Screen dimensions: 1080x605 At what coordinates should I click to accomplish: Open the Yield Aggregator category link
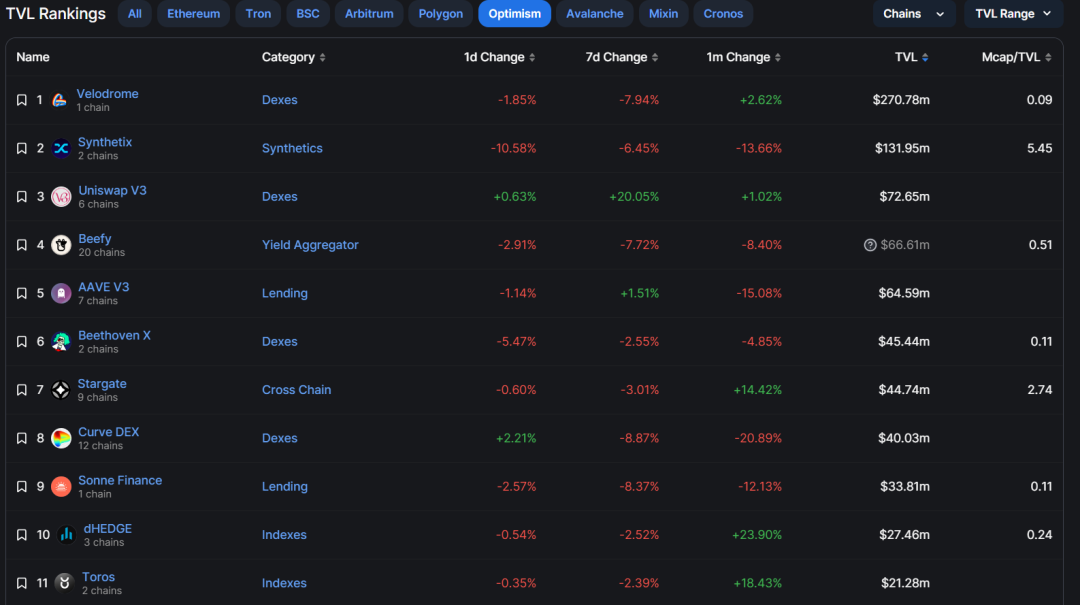coord(310,245)
